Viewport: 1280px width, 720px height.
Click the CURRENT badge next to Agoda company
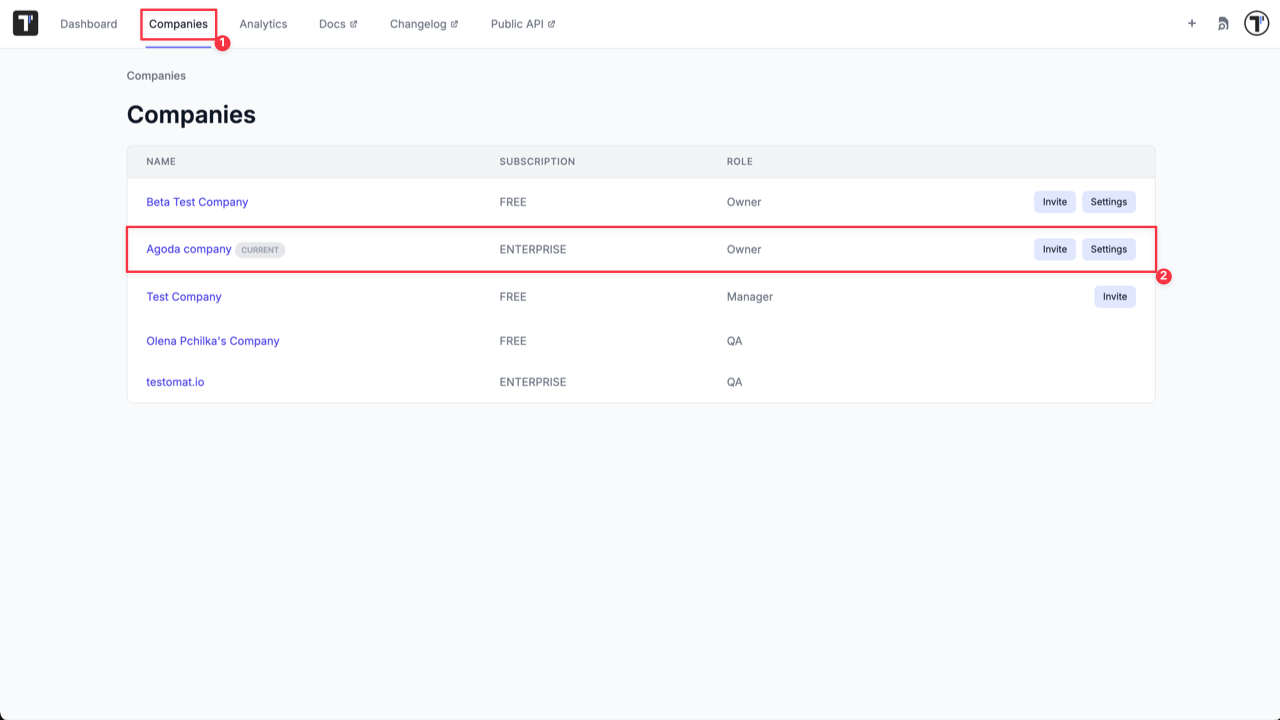(259, 249)
